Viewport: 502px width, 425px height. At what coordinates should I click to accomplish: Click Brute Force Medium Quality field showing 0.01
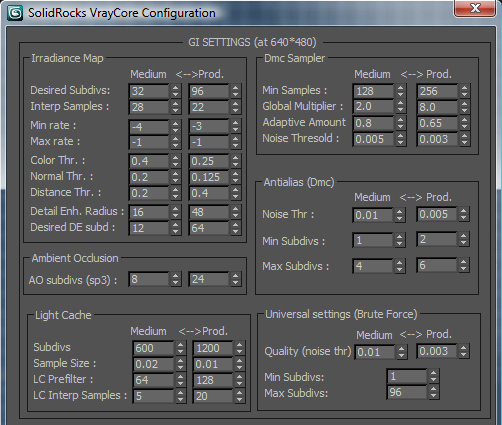375,352
